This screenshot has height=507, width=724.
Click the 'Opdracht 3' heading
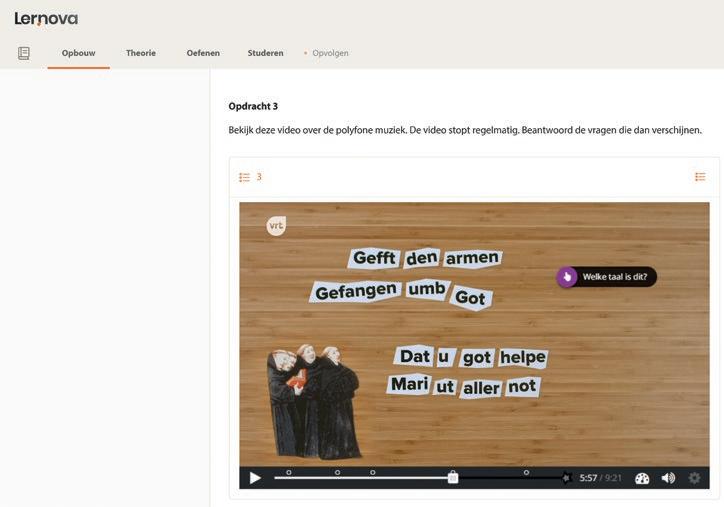point(253,106)
